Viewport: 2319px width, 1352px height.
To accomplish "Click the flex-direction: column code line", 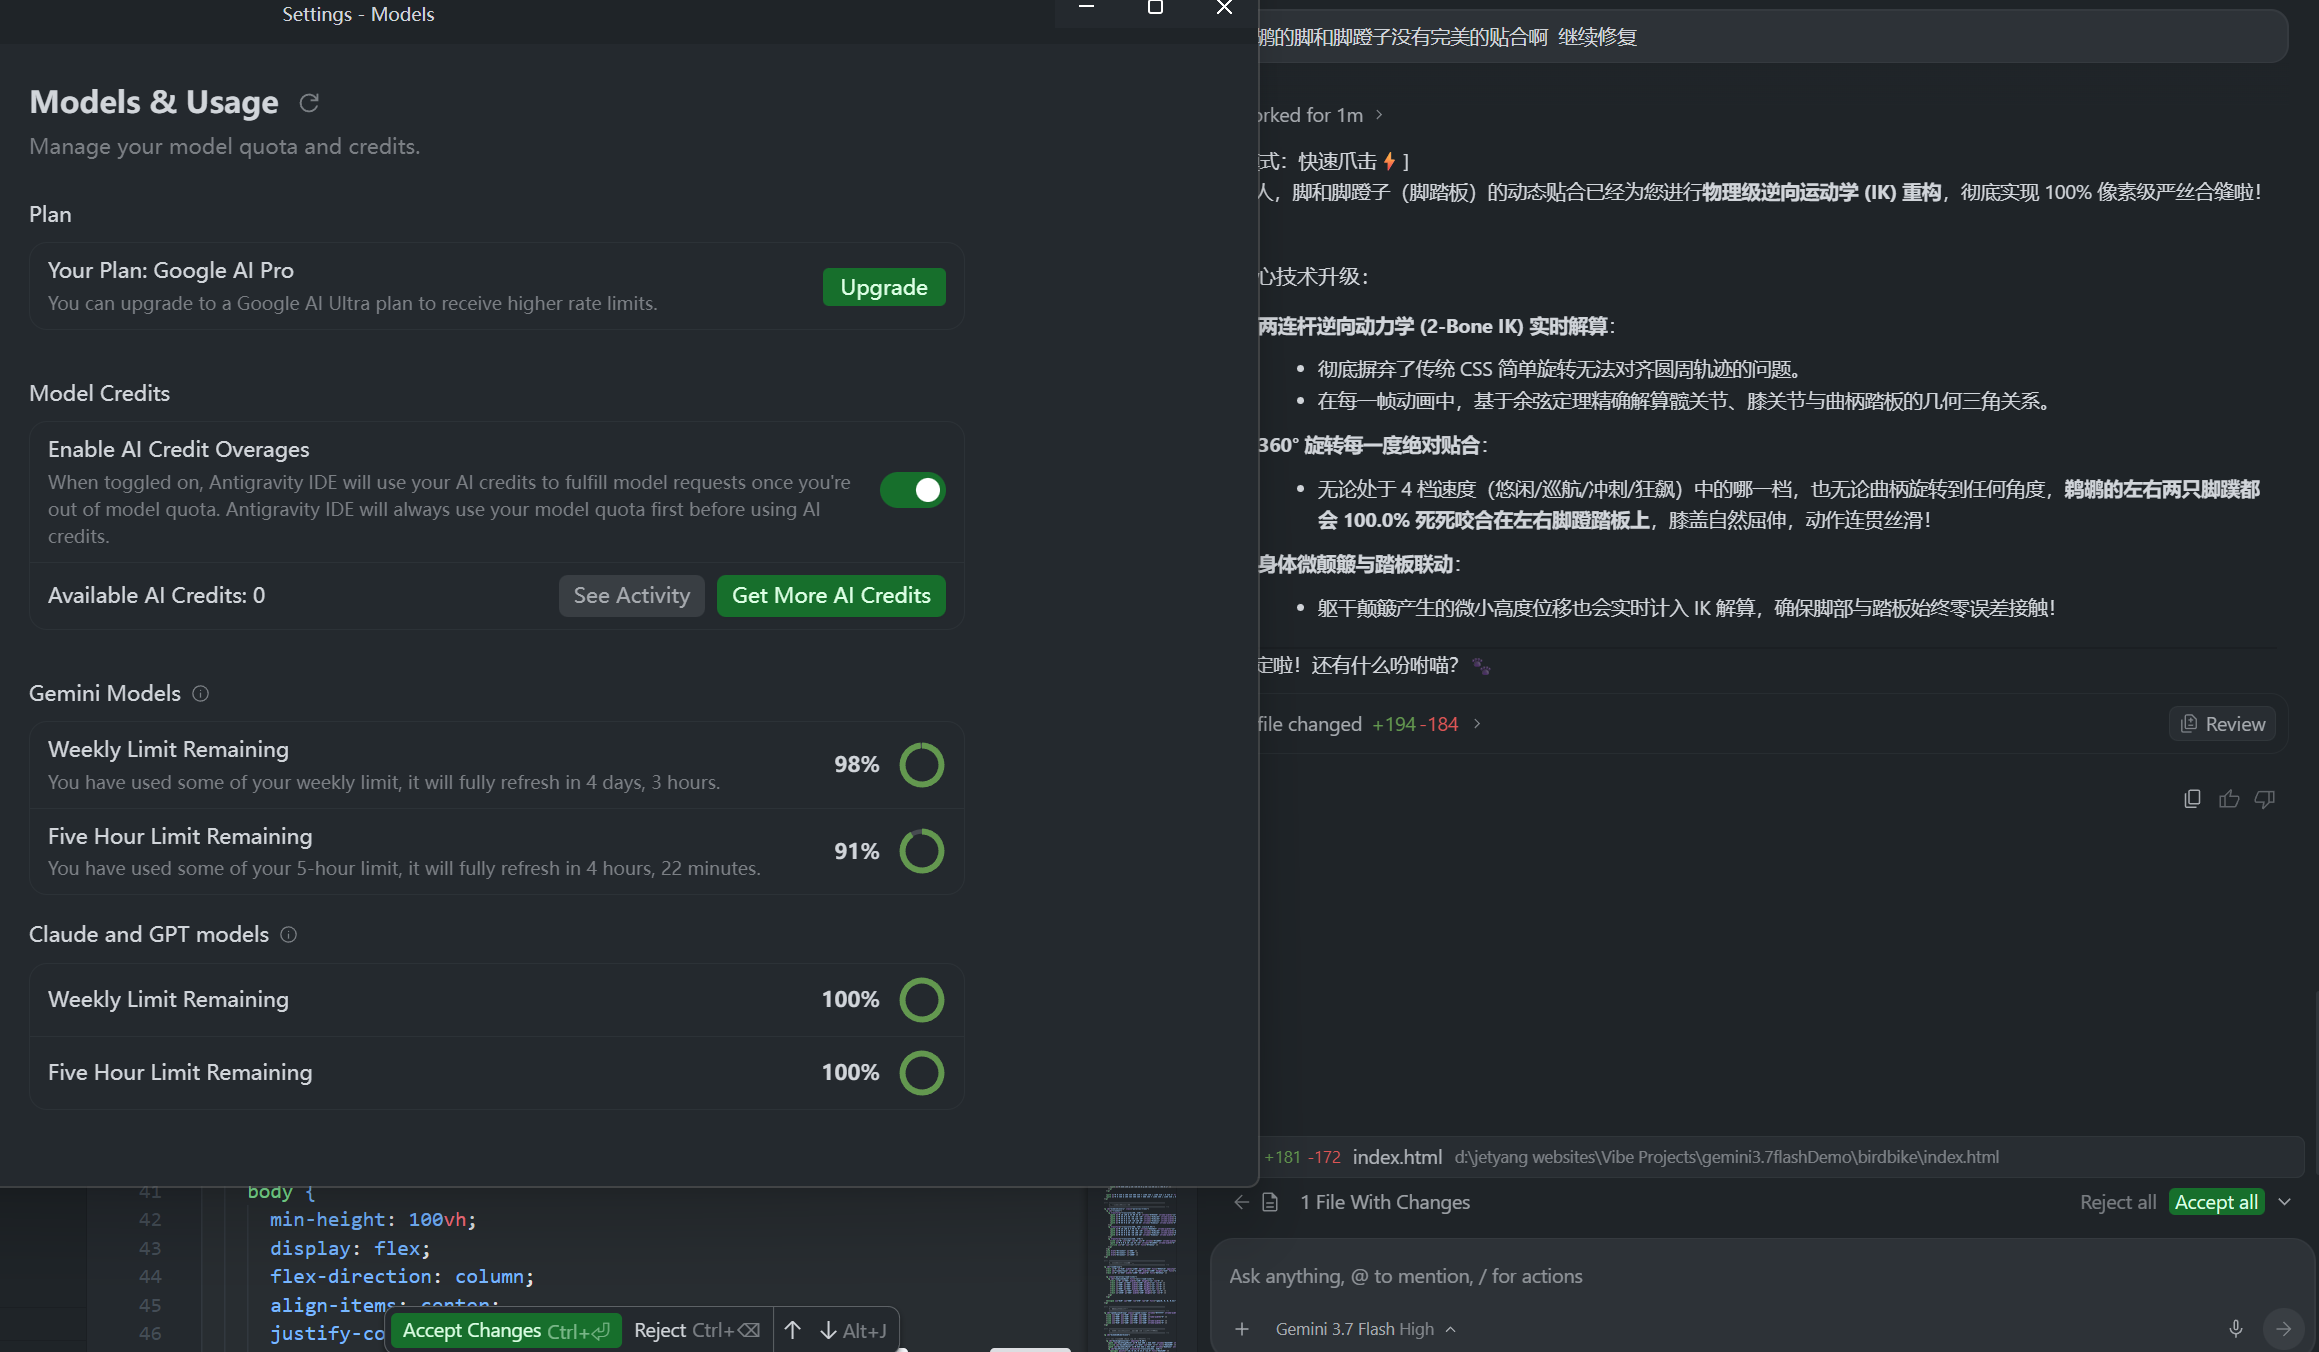I will 402,1276.
